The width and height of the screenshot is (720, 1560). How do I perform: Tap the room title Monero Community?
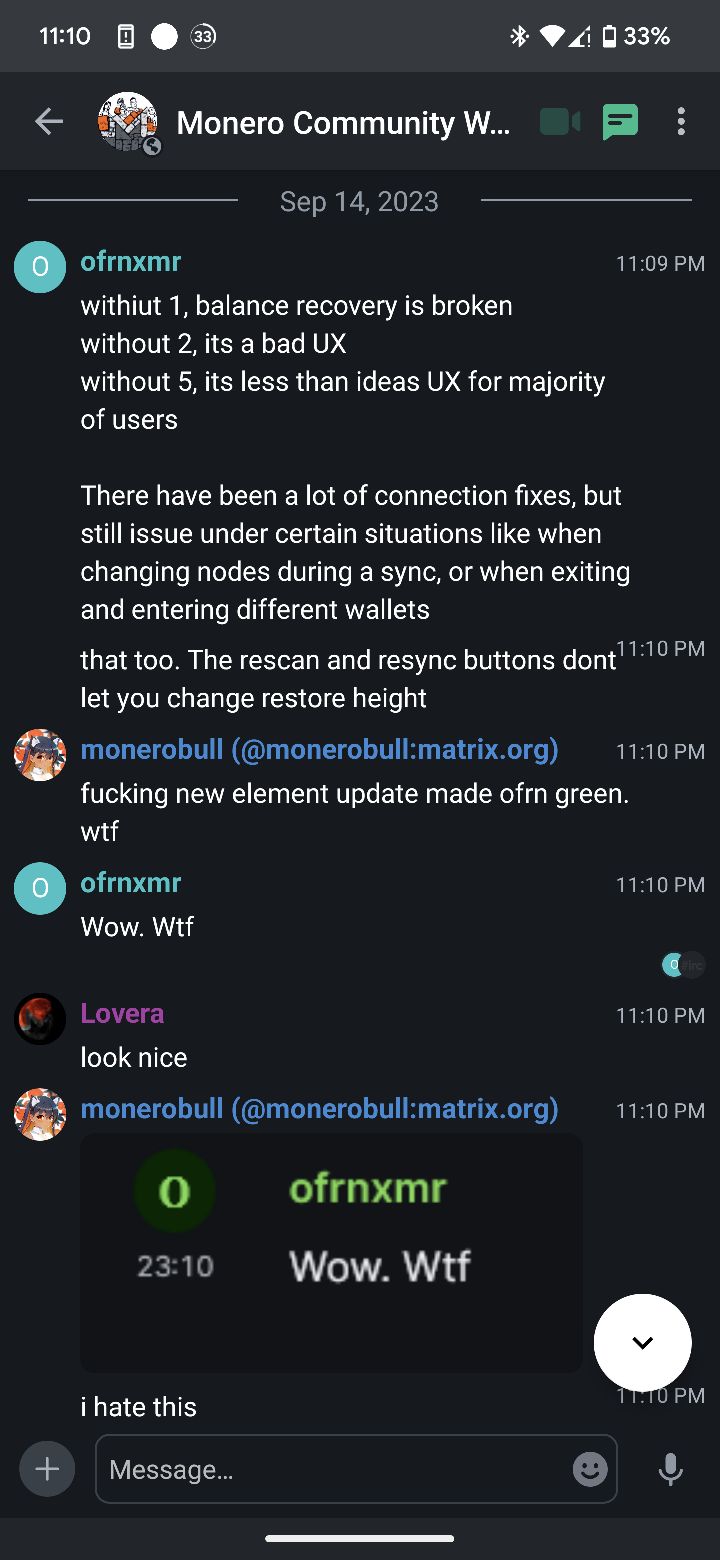(343, 123)
